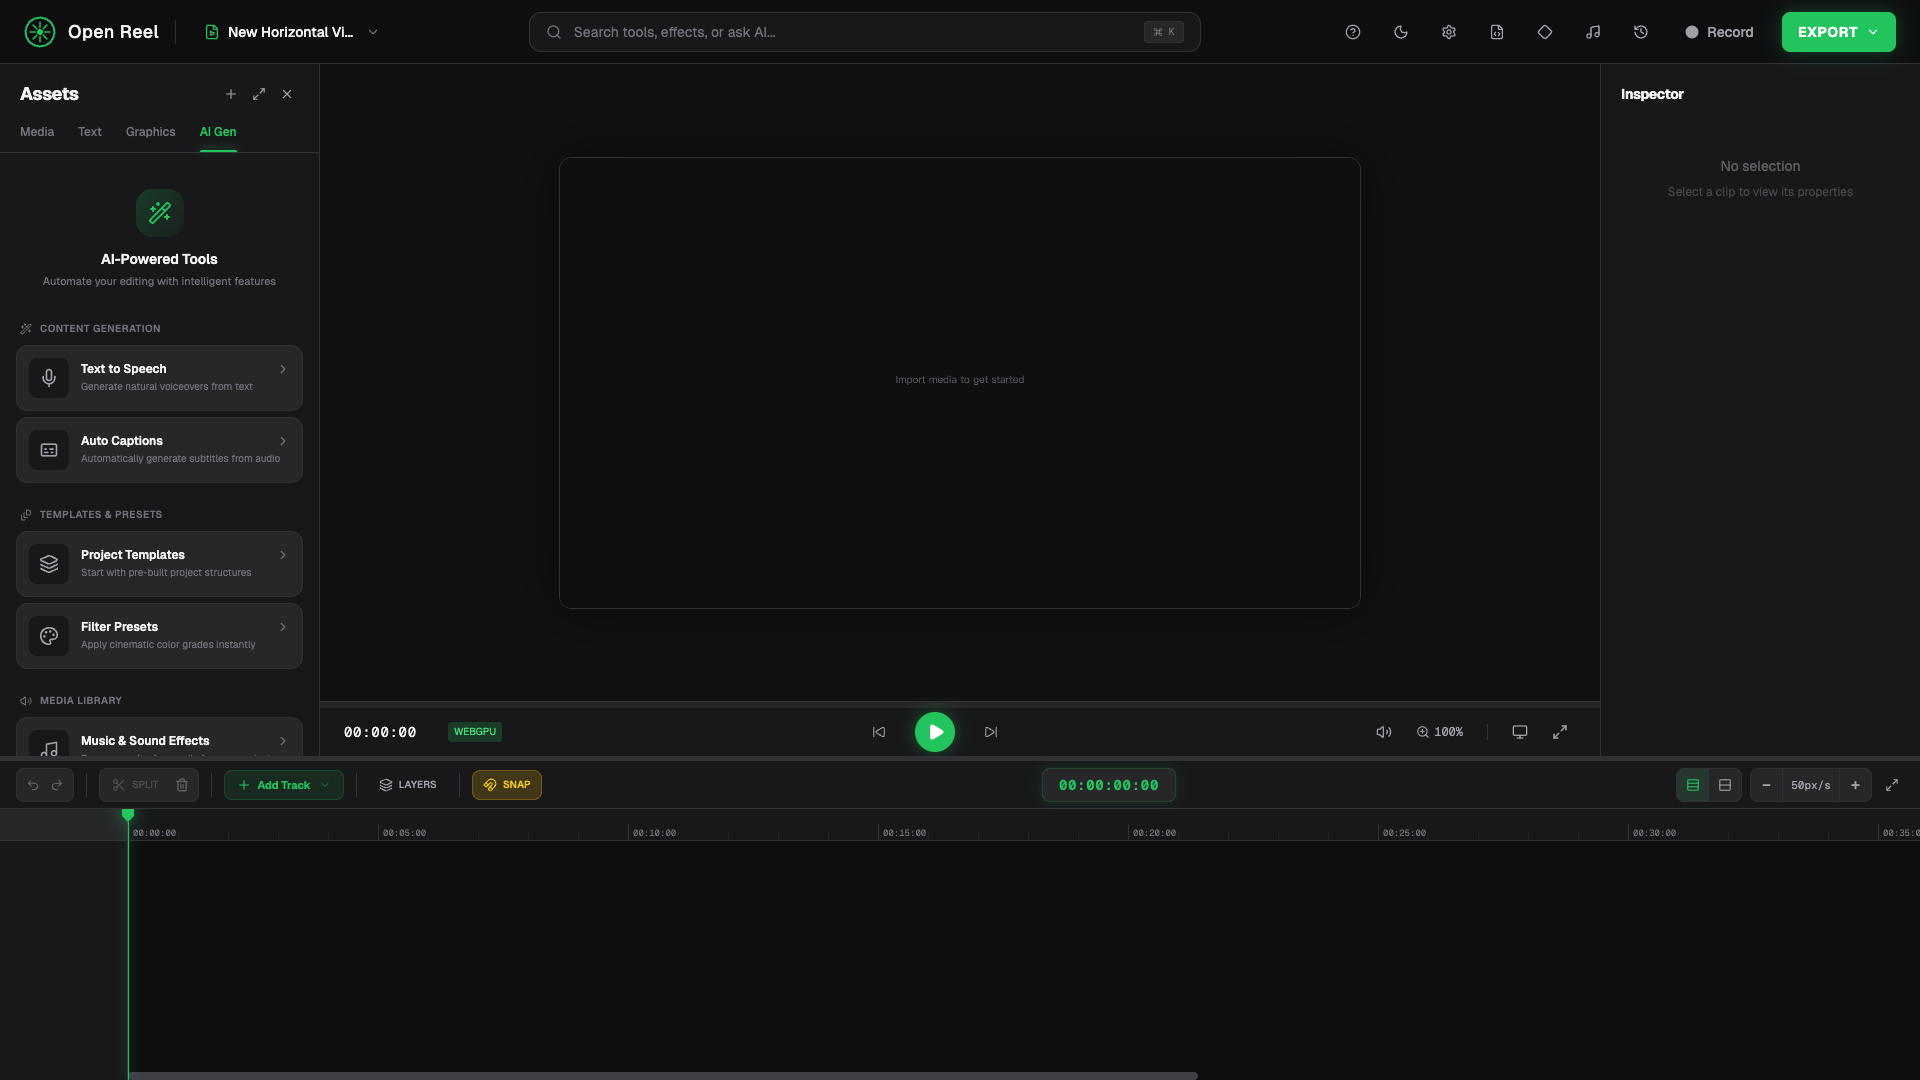Expand the Assets panel with the arrows icon
The width and height of the screenshot is (1920, 1080).
pos(259,94)
